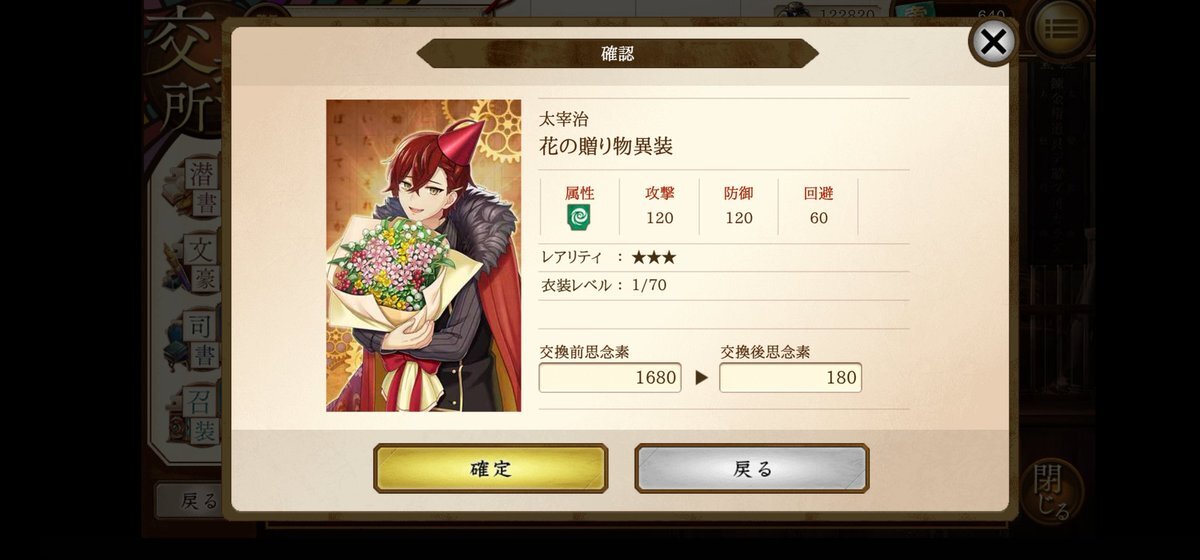Viewport: 1200px width, 560px height.
Task: Tap the 確認 dialog title banner
Action: (x=617, y=53)
